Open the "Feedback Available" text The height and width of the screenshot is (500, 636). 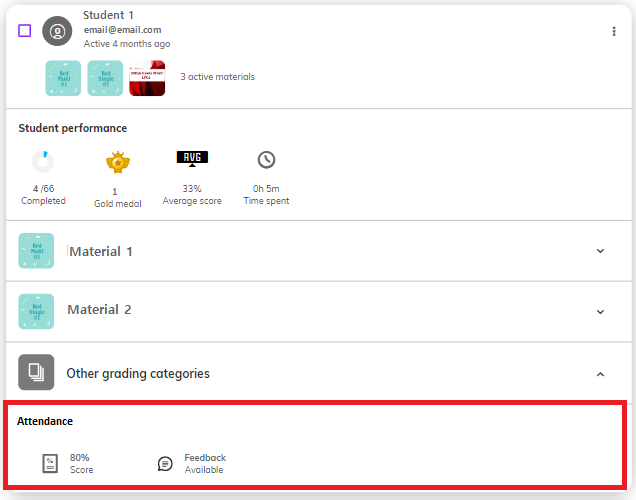tap(205, 464)
